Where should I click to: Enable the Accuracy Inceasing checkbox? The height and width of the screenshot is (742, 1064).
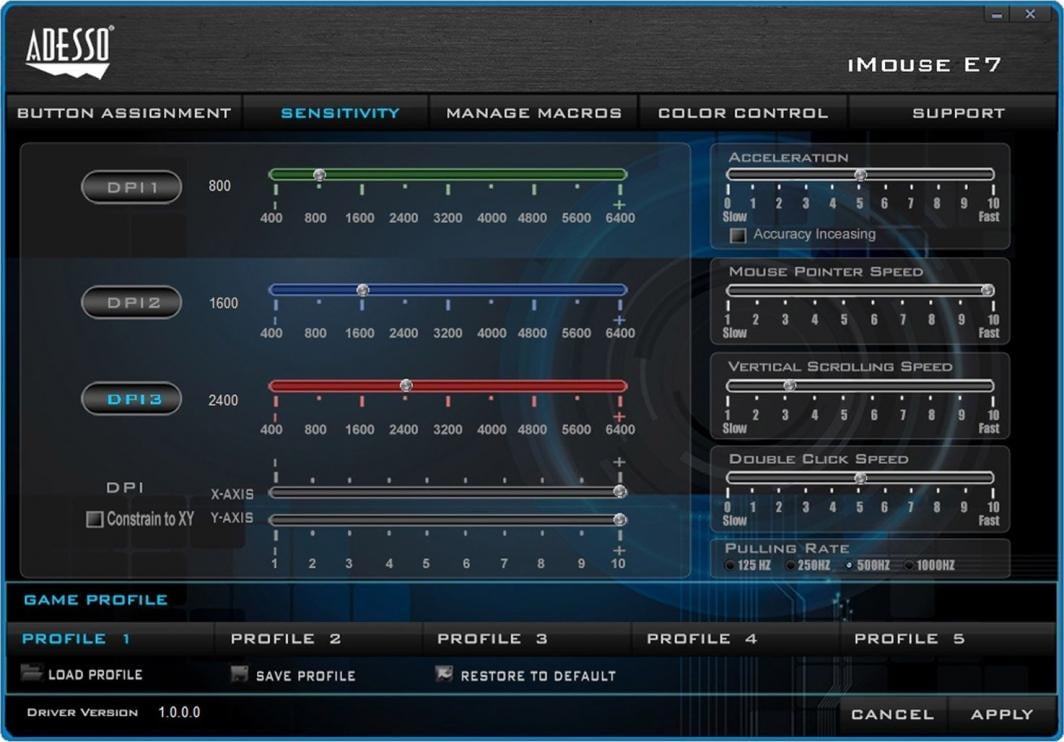click(x=738, y=235)
